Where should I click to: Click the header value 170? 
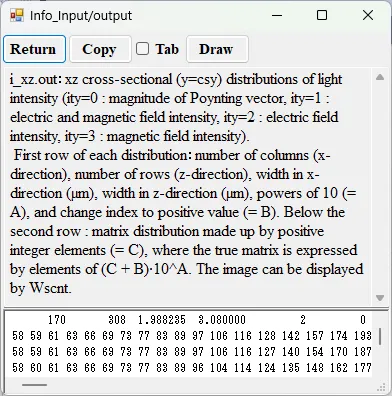[x=57, y=320]
